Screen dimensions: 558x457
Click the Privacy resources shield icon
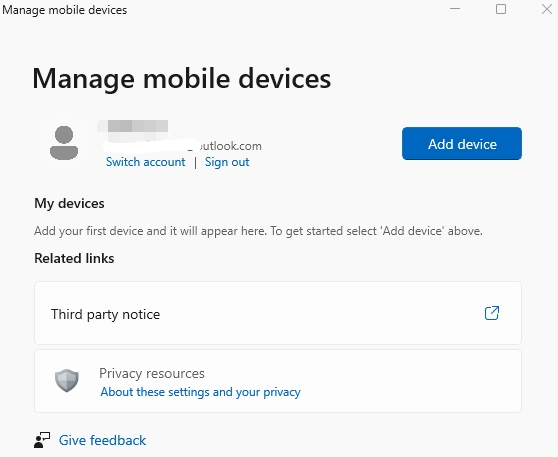(x=67, y=380)
